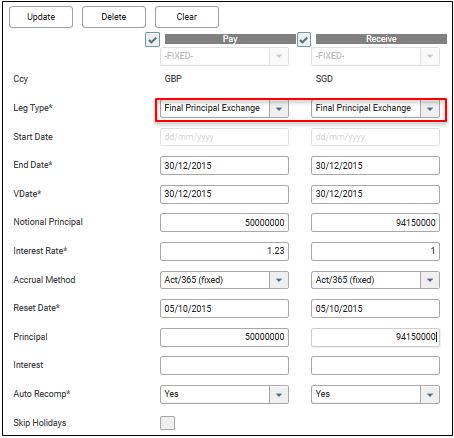Open the Receive Leg Type dropdown arrow

pyautogui.click(x=430, y=108)
